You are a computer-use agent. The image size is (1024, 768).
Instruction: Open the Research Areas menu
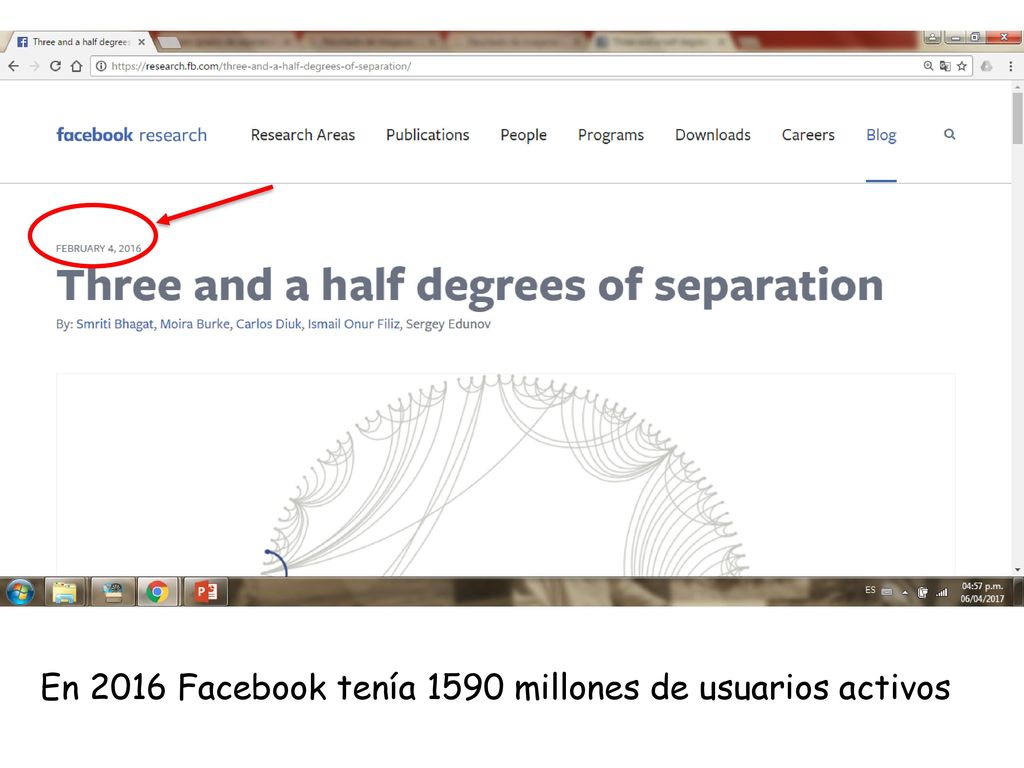(x=303, y=135)
